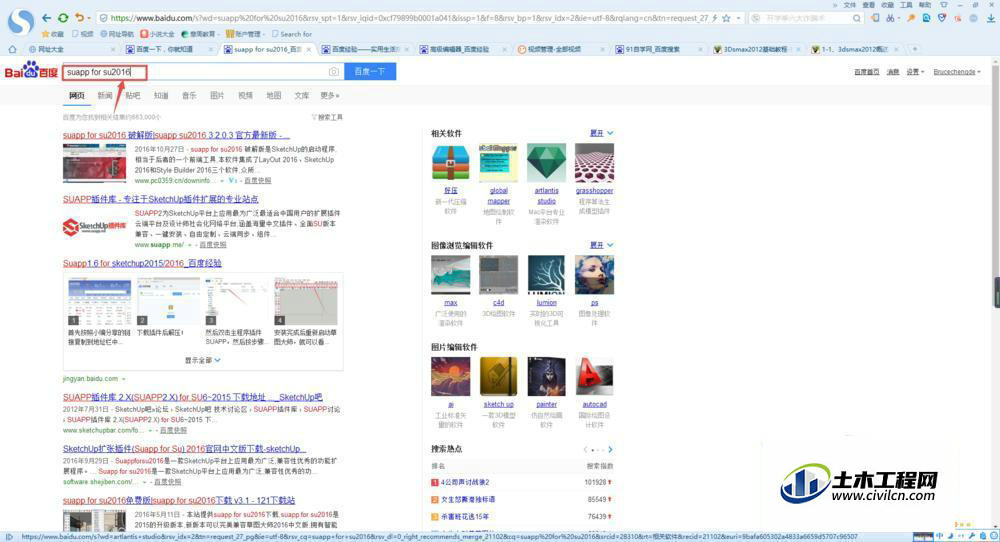The height and width of the screenshot is (542, 1000).
Task: Expand 显示全部 in Baidu Jingyan result
Action: pos(203,360)
